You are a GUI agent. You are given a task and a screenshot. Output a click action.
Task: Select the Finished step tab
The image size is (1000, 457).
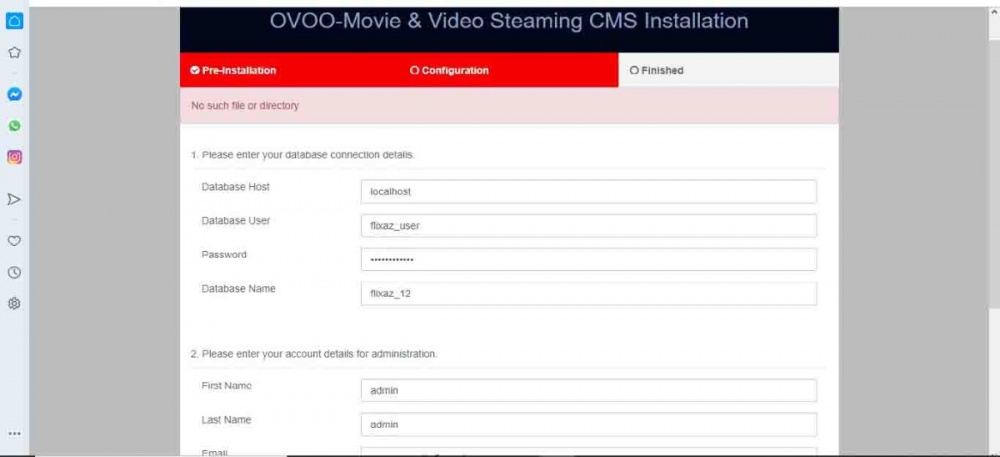coord(728,71)
